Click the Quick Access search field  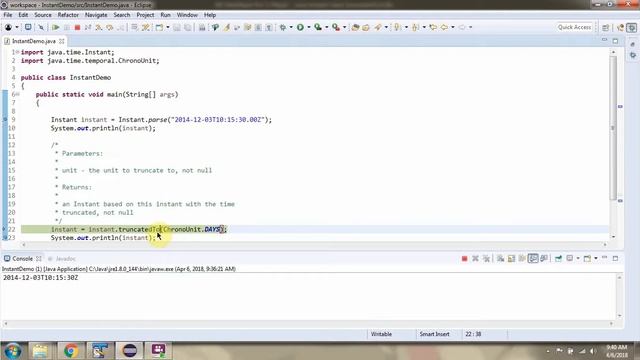pos(574,27)
